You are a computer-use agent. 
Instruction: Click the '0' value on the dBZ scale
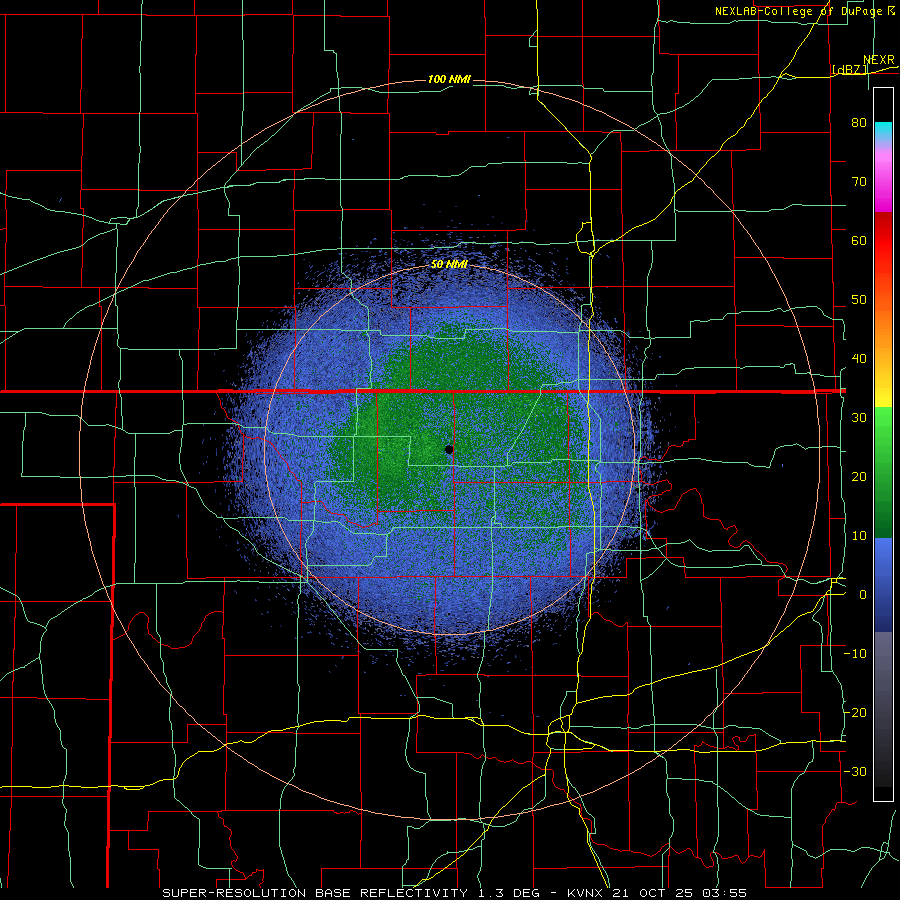(x=863, y=595)
